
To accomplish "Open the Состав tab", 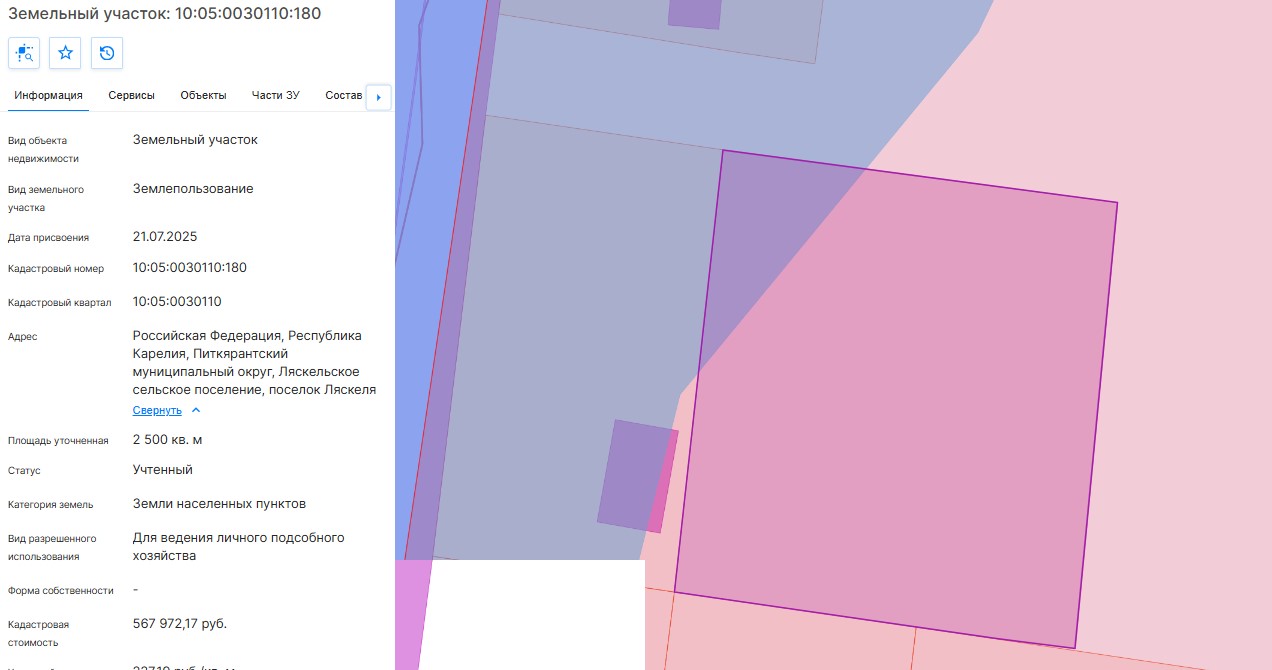I will click(x=343, y=95).
